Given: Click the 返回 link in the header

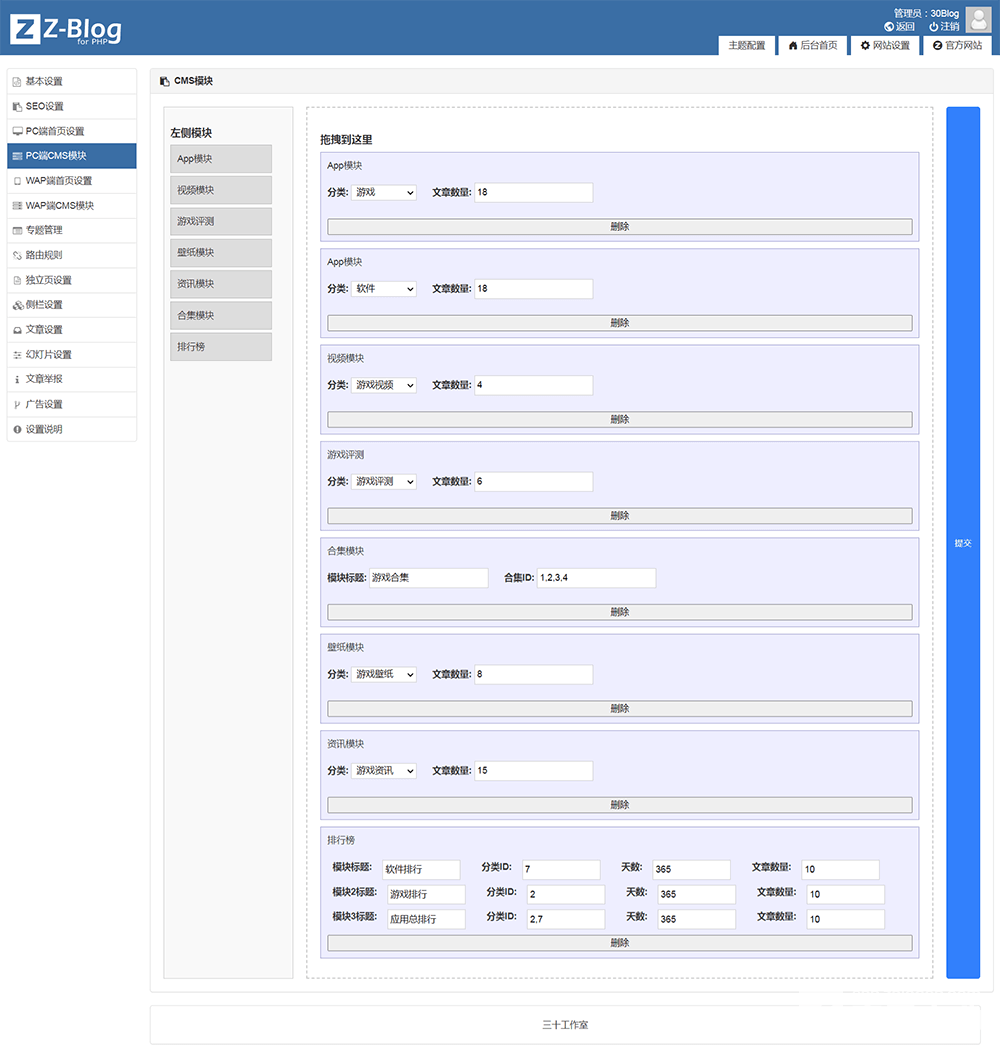Looking at the screenshot, I should (x=900, y=27).
